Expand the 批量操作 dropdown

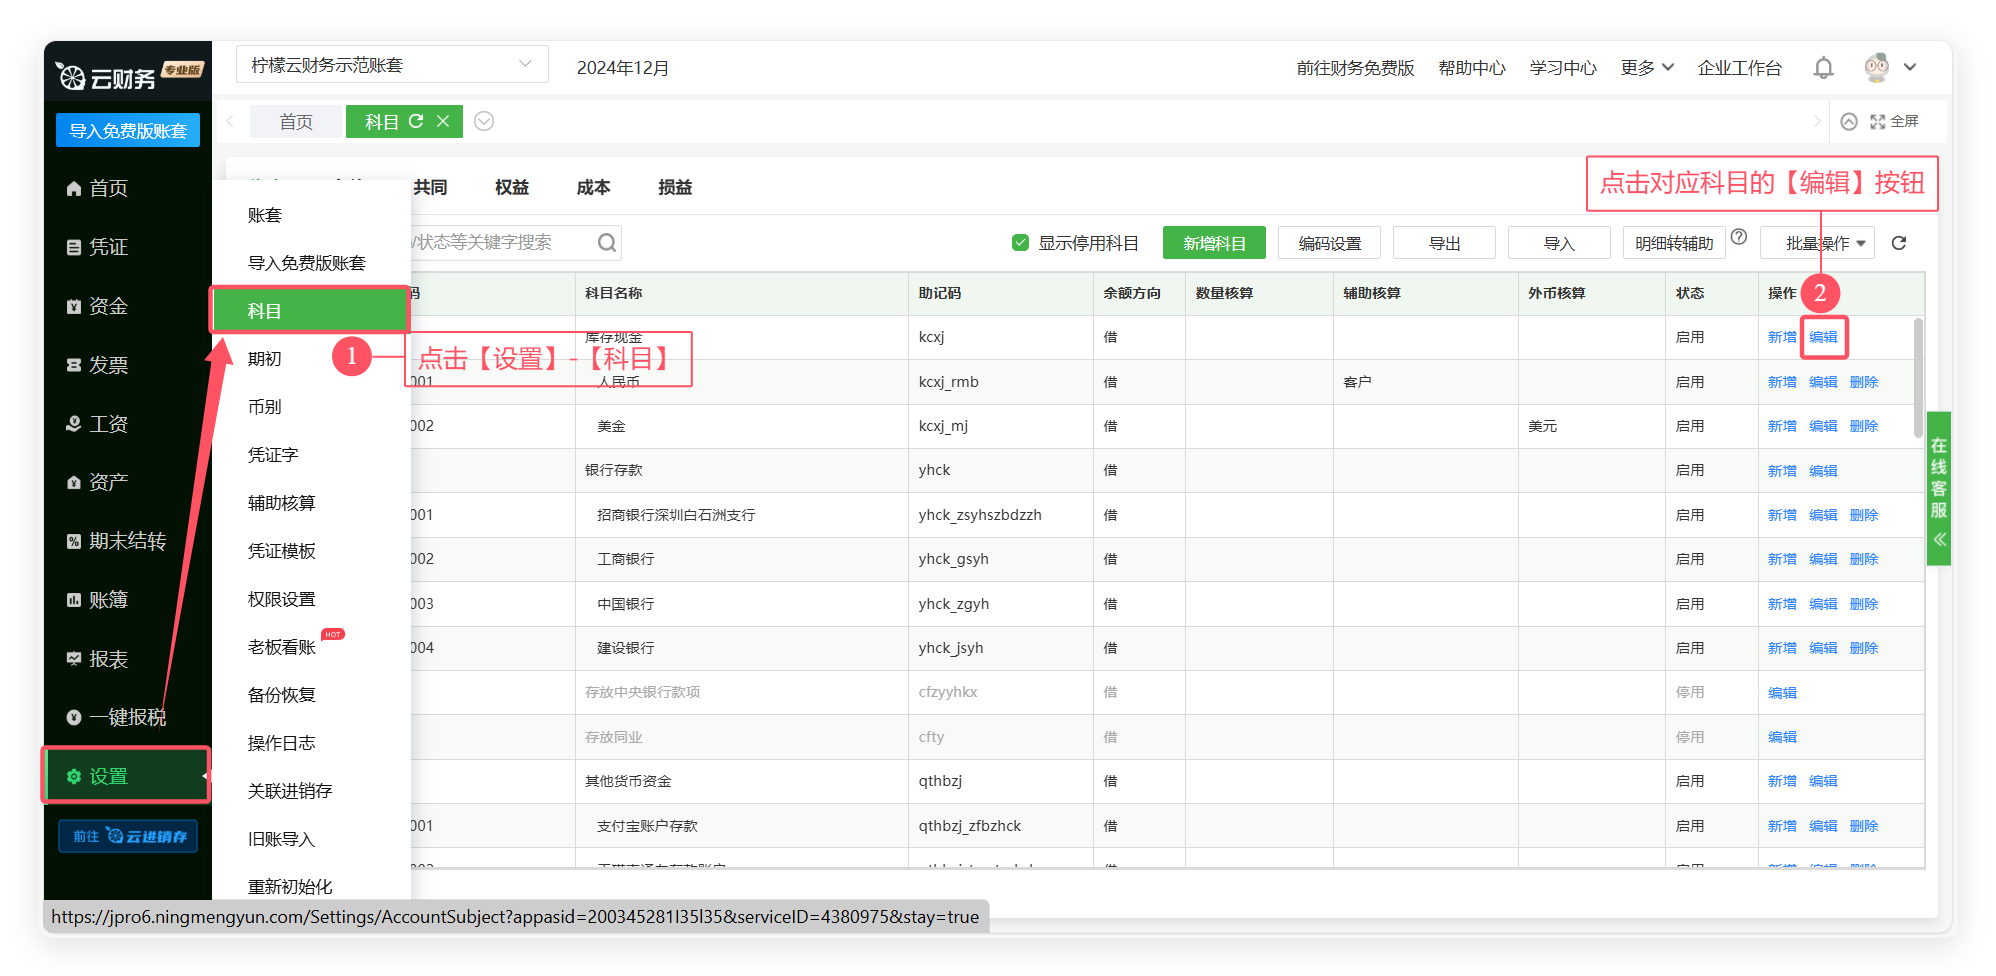click(x=1825, y=243)
